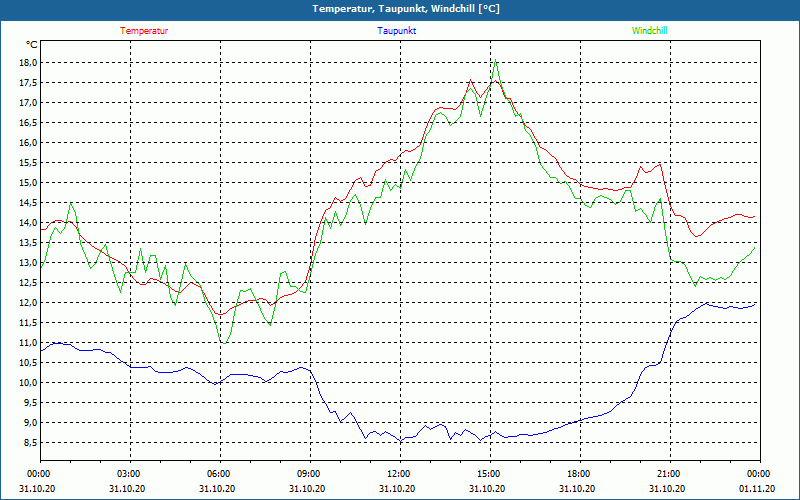Image resolution: width=800 pixels, height=500 pixels.
Task: Click the 01.11.20 date label
Action: tap(757, 488)
